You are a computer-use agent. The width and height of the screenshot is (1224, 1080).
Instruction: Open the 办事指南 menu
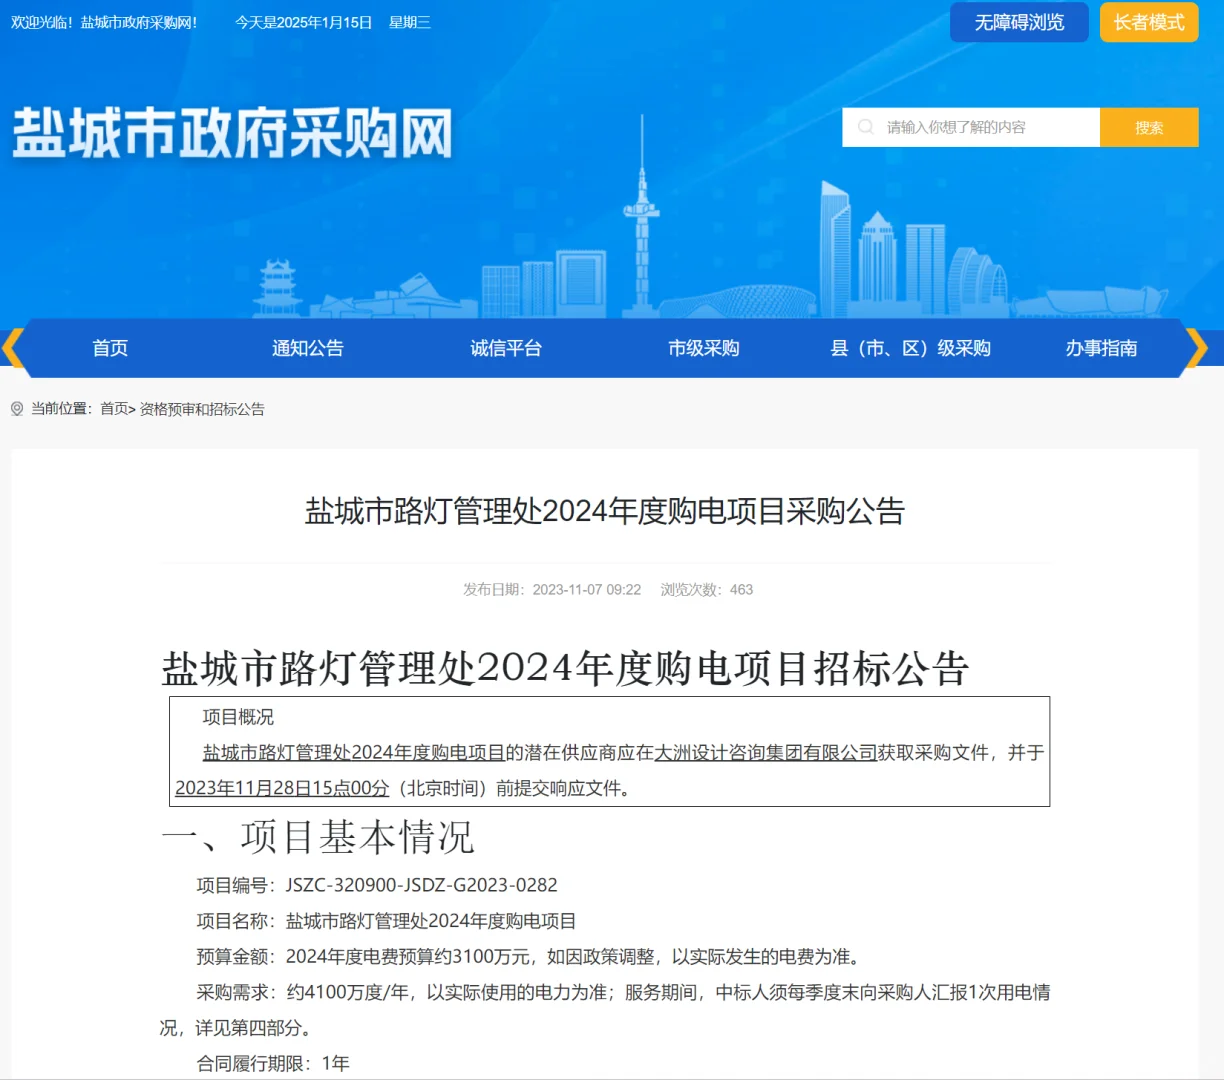coord(1100,348)
